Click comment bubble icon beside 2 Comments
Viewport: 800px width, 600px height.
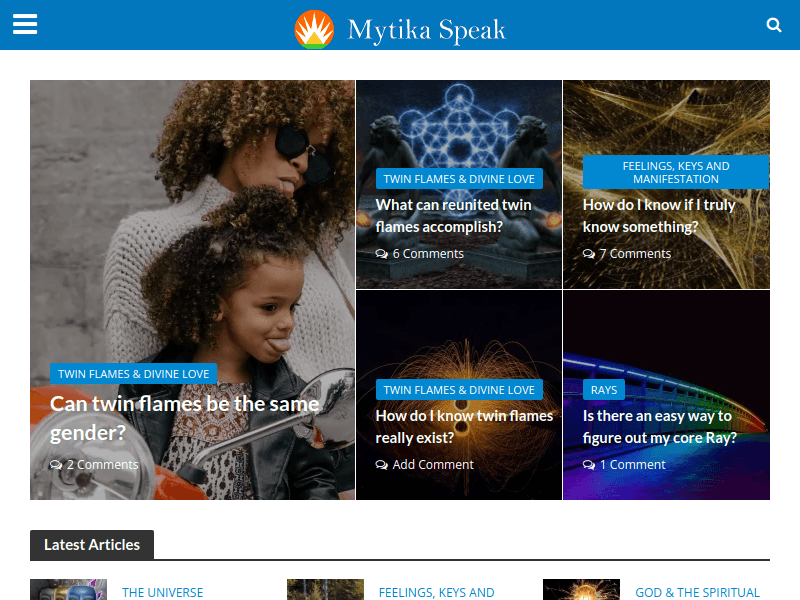pyautogui.click(x=56, y=464)
